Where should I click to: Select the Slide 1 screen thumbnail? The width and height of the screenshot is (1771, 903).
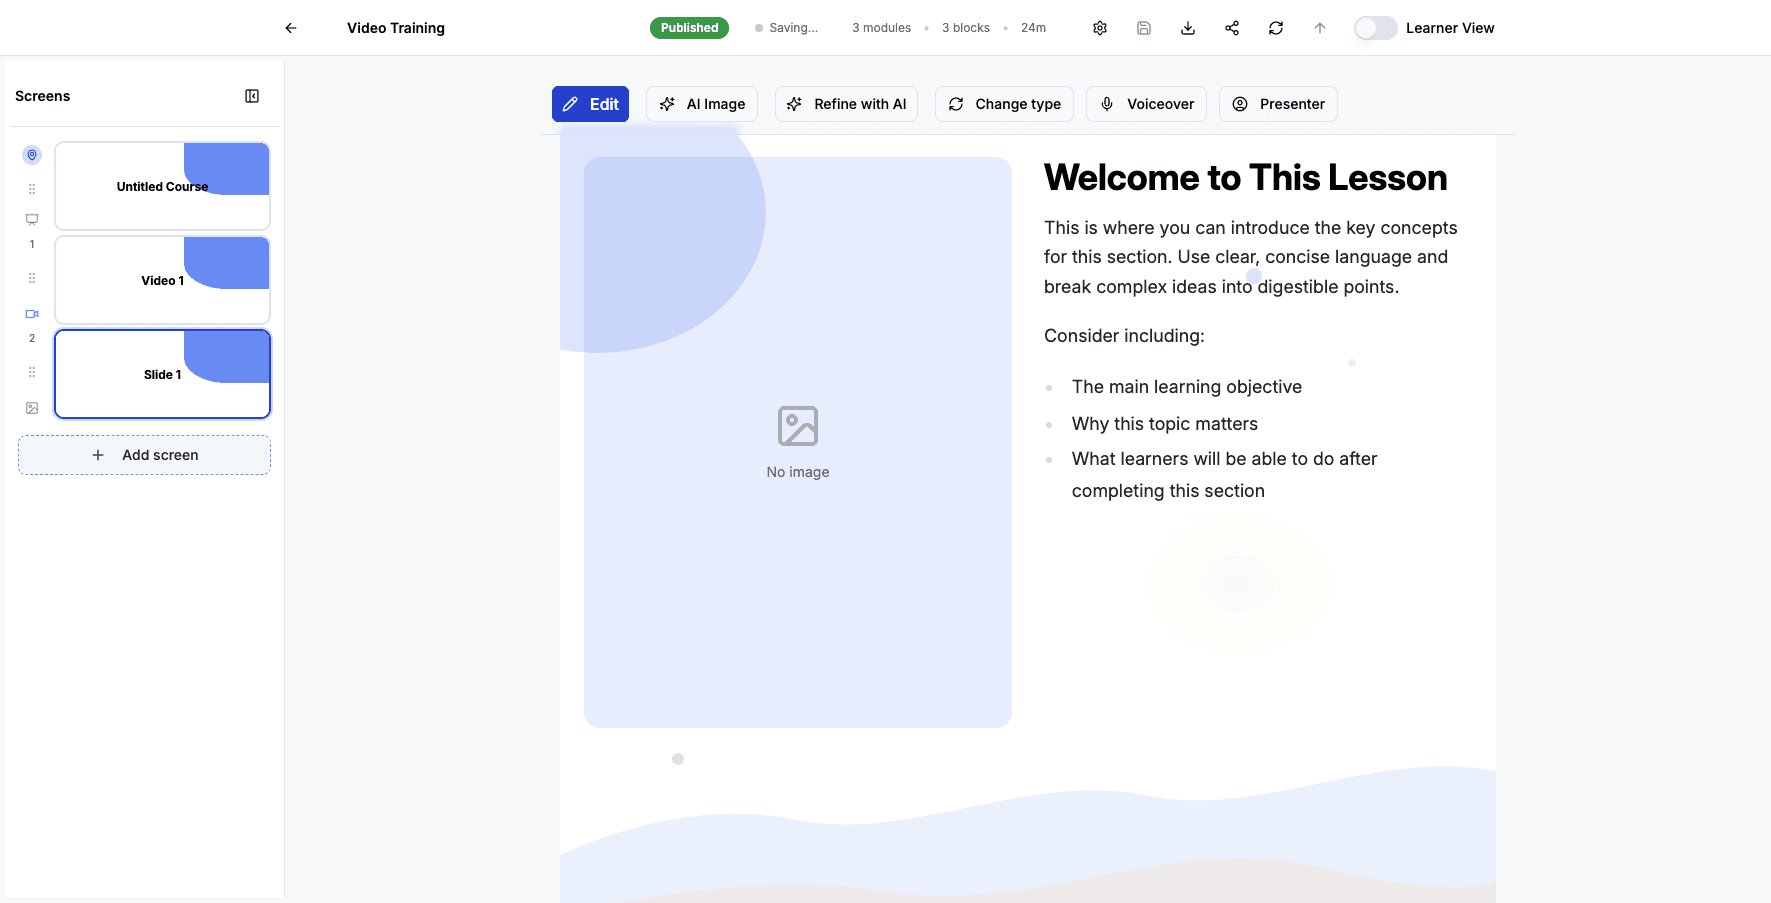click(x=162, y=374)
